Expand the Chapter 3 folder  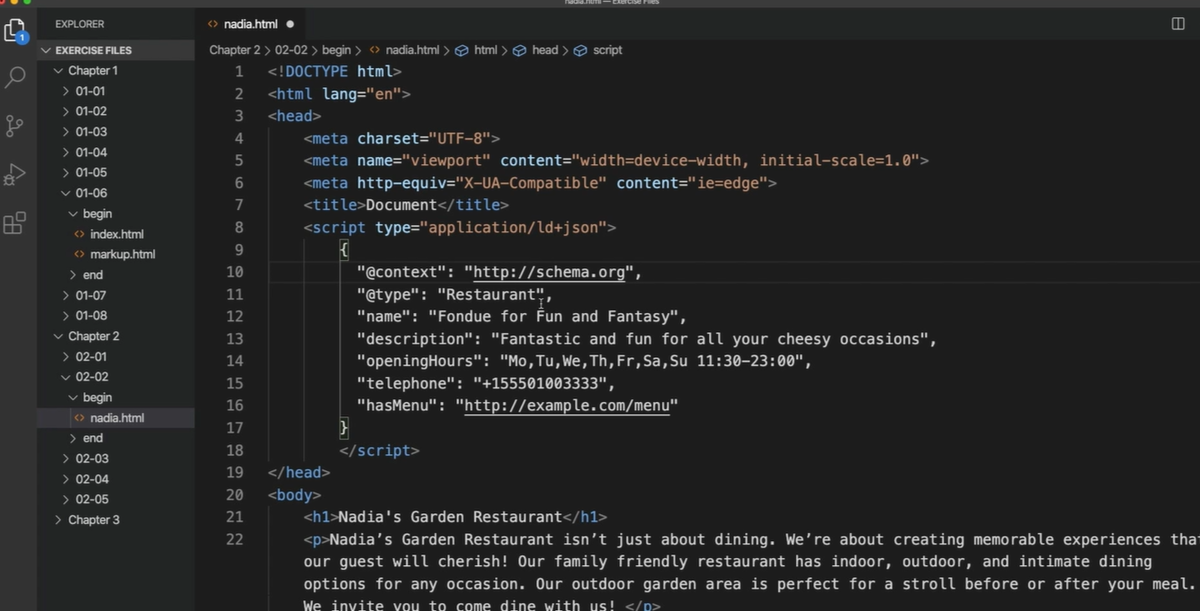tap(116, 520)
